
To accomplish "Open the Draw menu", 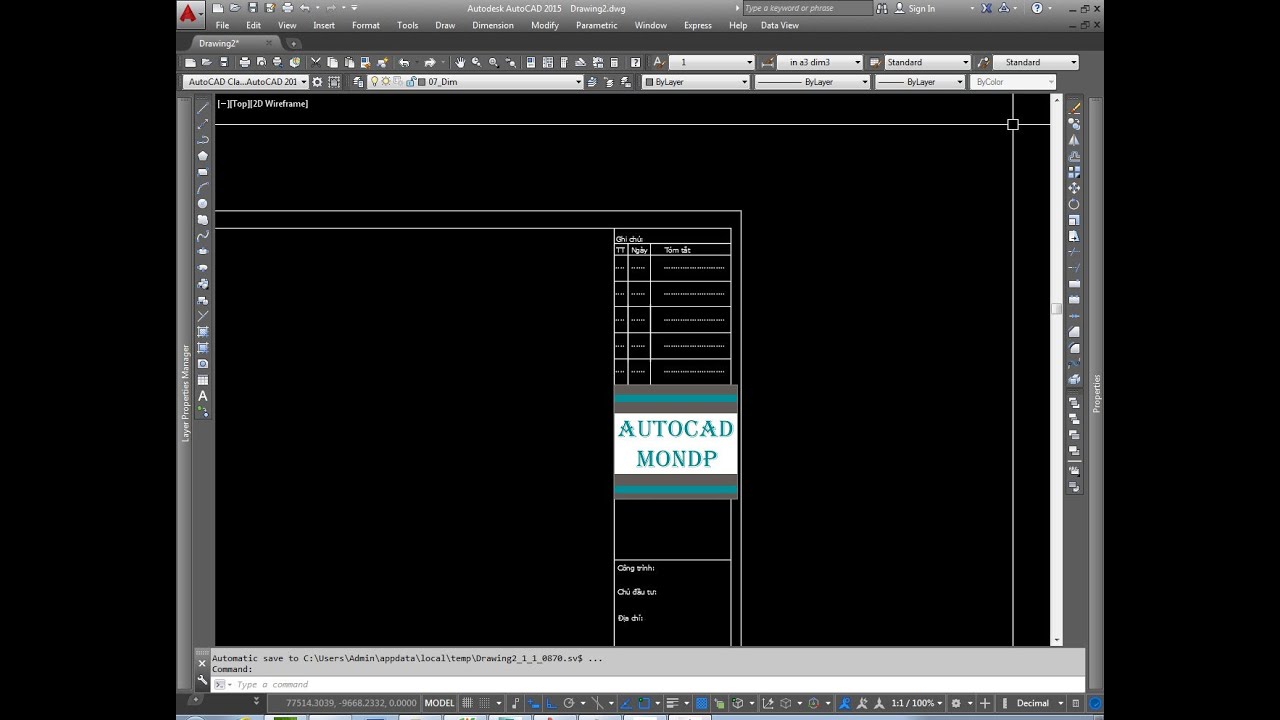I will [x=445, y=25].
